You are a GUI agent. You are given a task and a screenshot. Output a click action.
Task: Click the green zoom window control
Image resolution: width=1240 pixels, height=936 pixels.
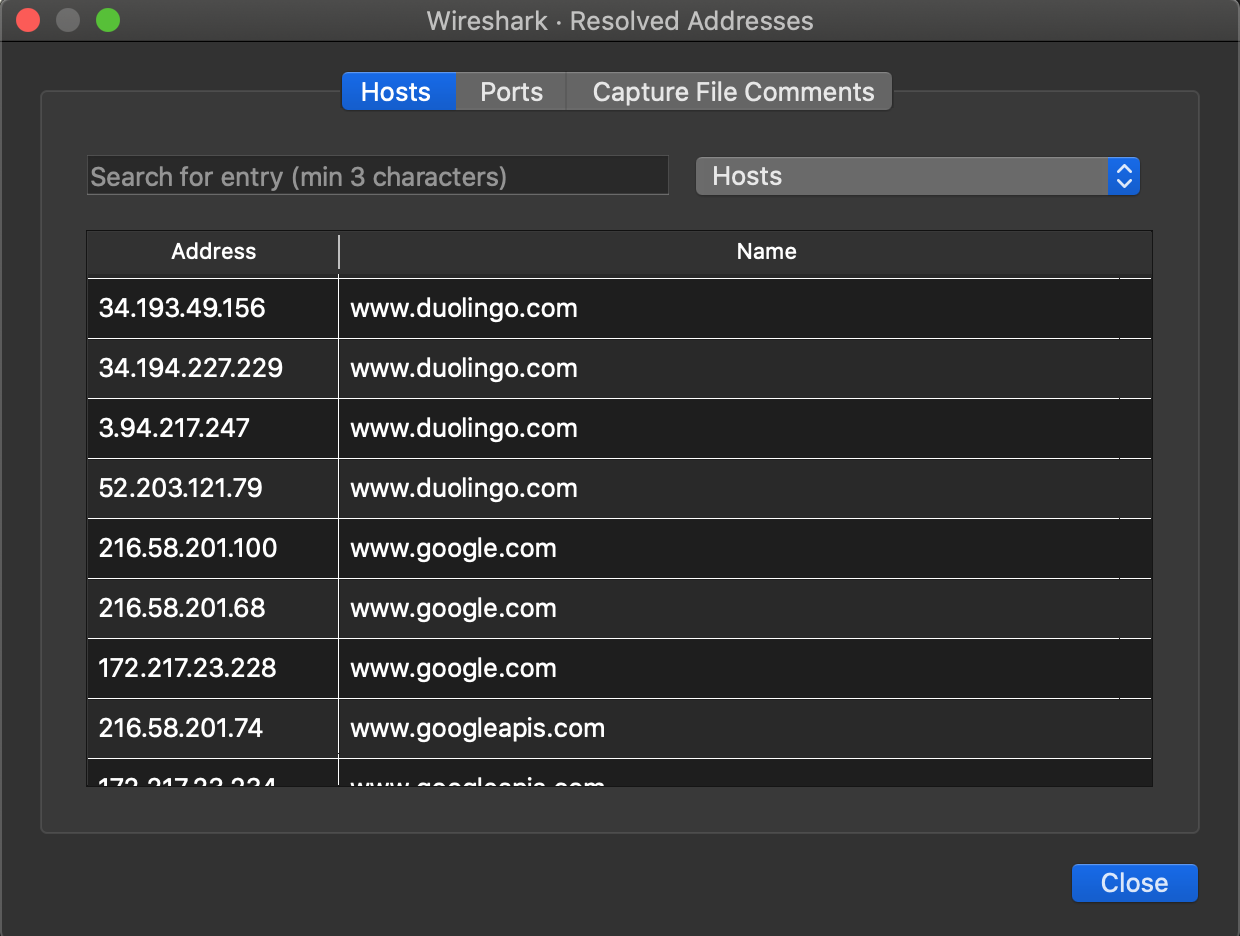[109, 19]
